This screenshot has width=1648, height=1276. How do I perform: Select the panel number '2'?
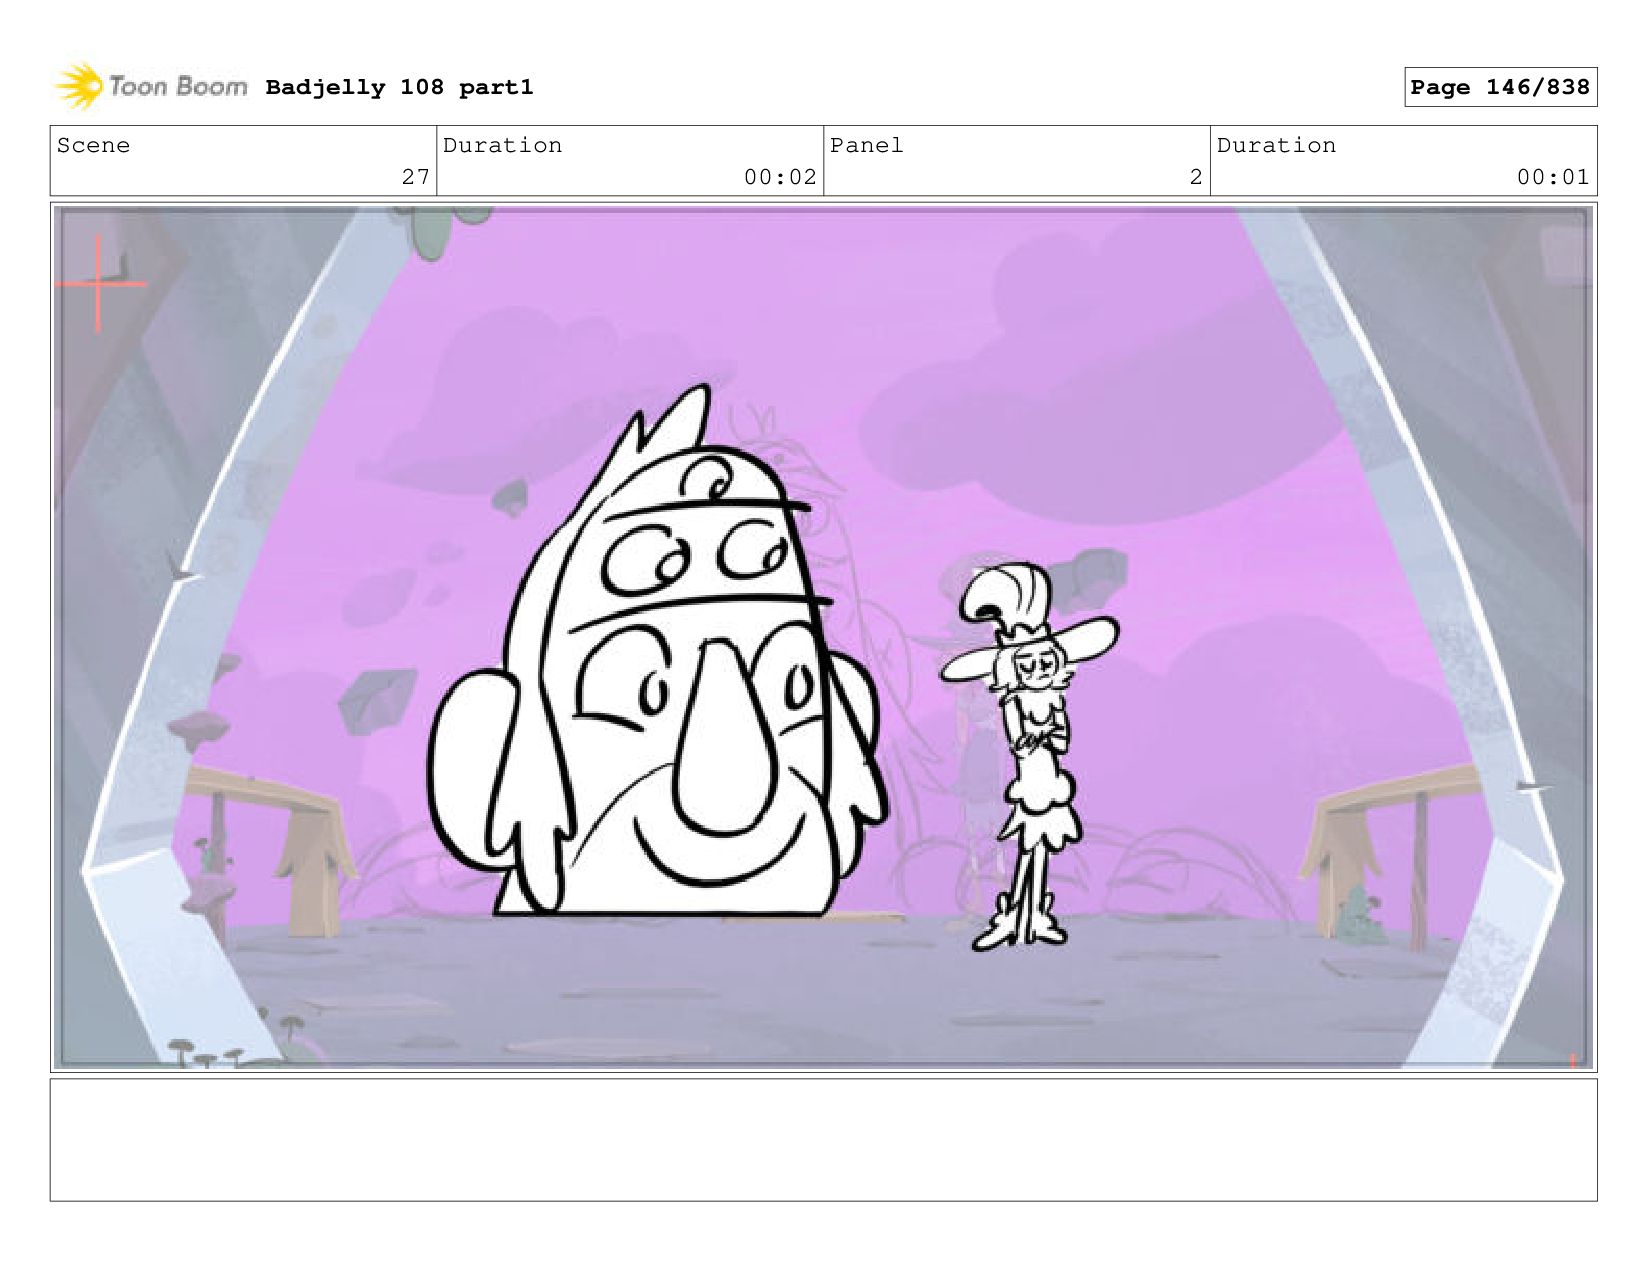coord(1195,177)
